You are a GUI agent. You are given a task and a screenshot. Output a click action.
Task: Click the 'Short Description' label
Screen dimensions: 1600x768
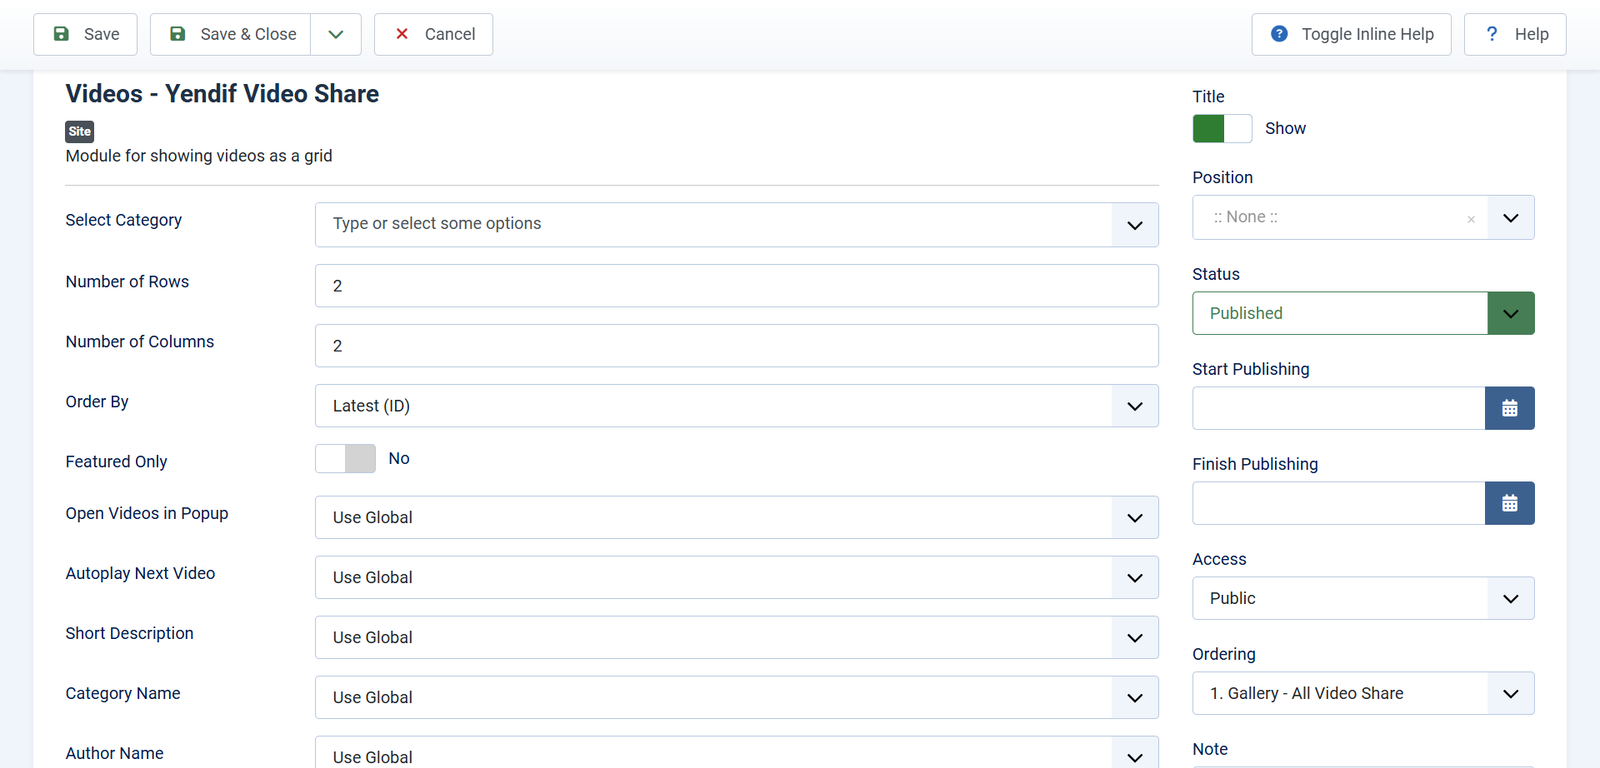pyautogui.click(x=130, y=634)
